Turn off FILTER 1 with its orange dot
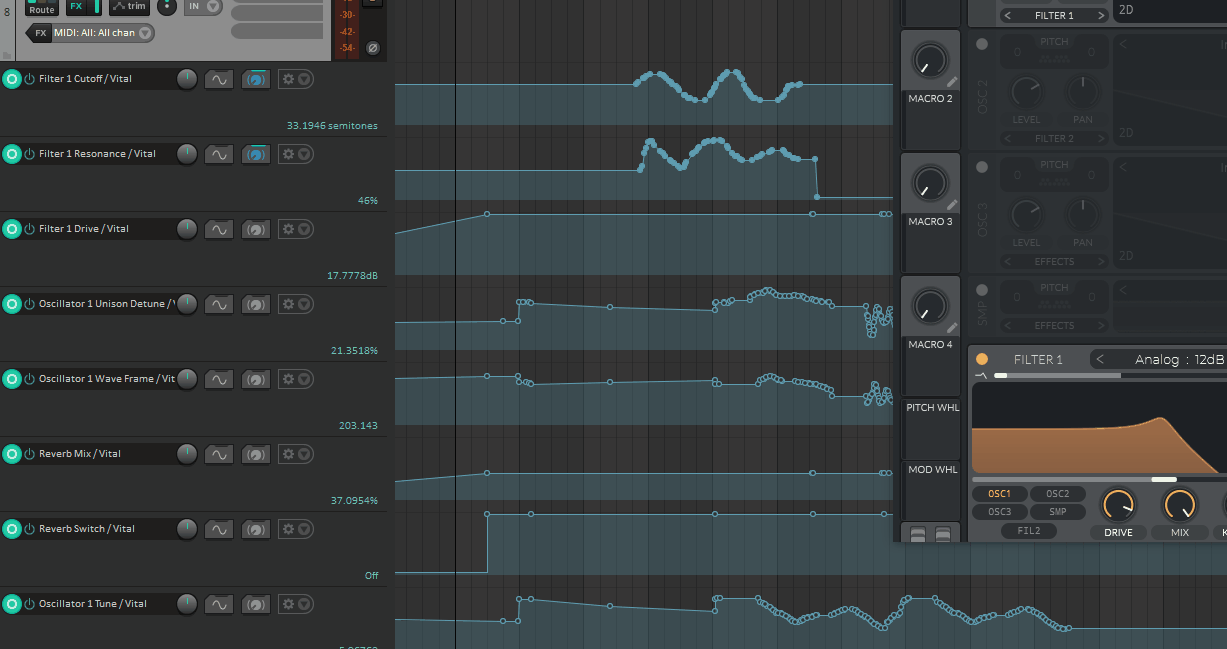This screenshot has height=649, width=1227. pyautogui.click(x=981, y=359)
